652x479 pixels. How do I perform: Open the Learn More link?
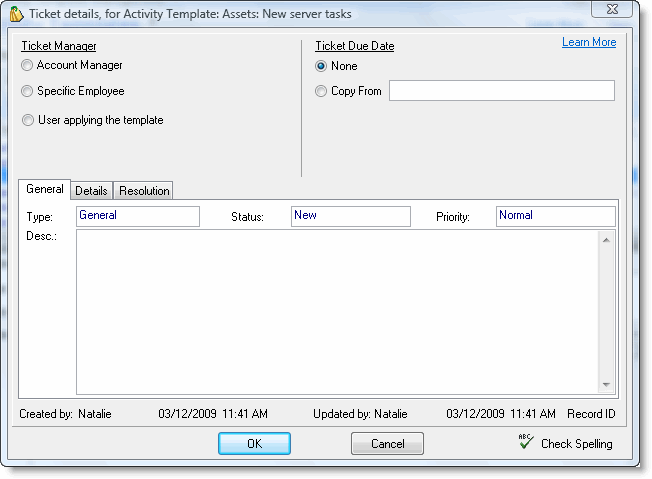tap(589, 42)
